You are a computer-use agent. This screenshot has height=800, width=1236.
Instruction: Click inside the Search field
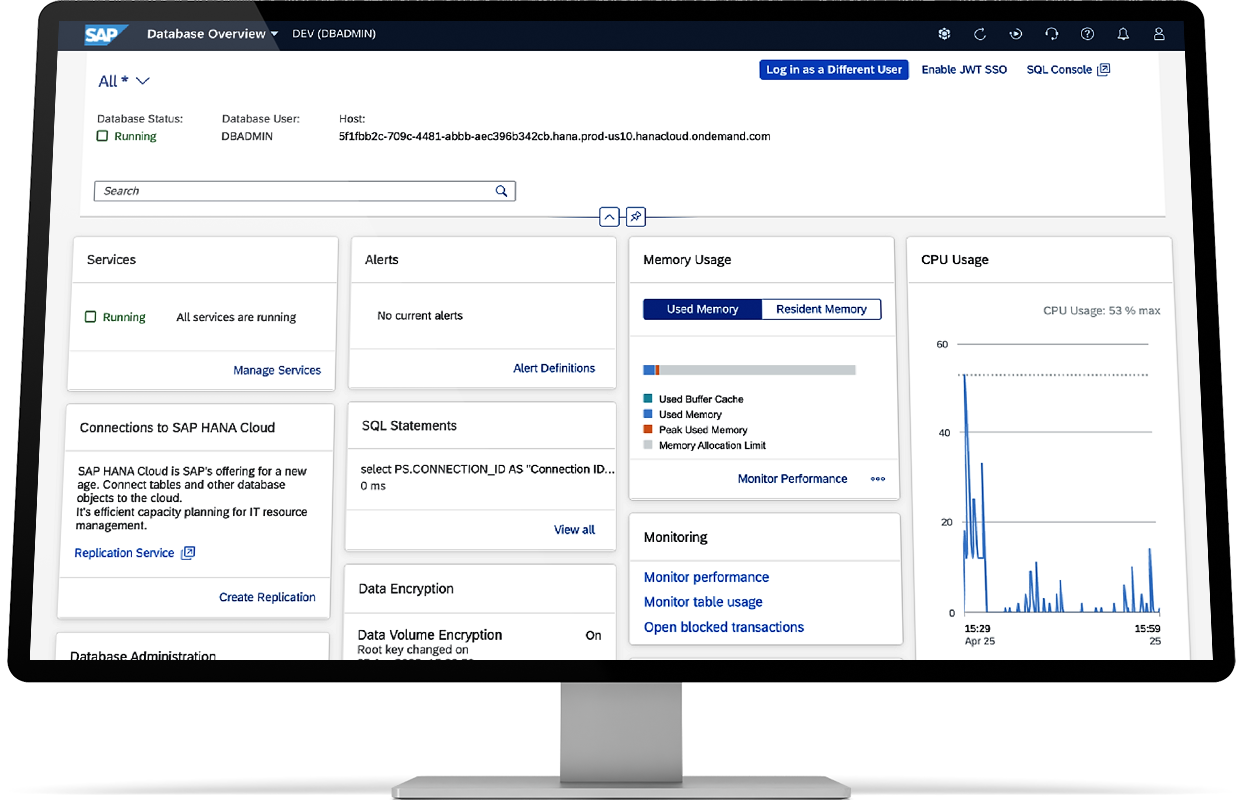304,191
